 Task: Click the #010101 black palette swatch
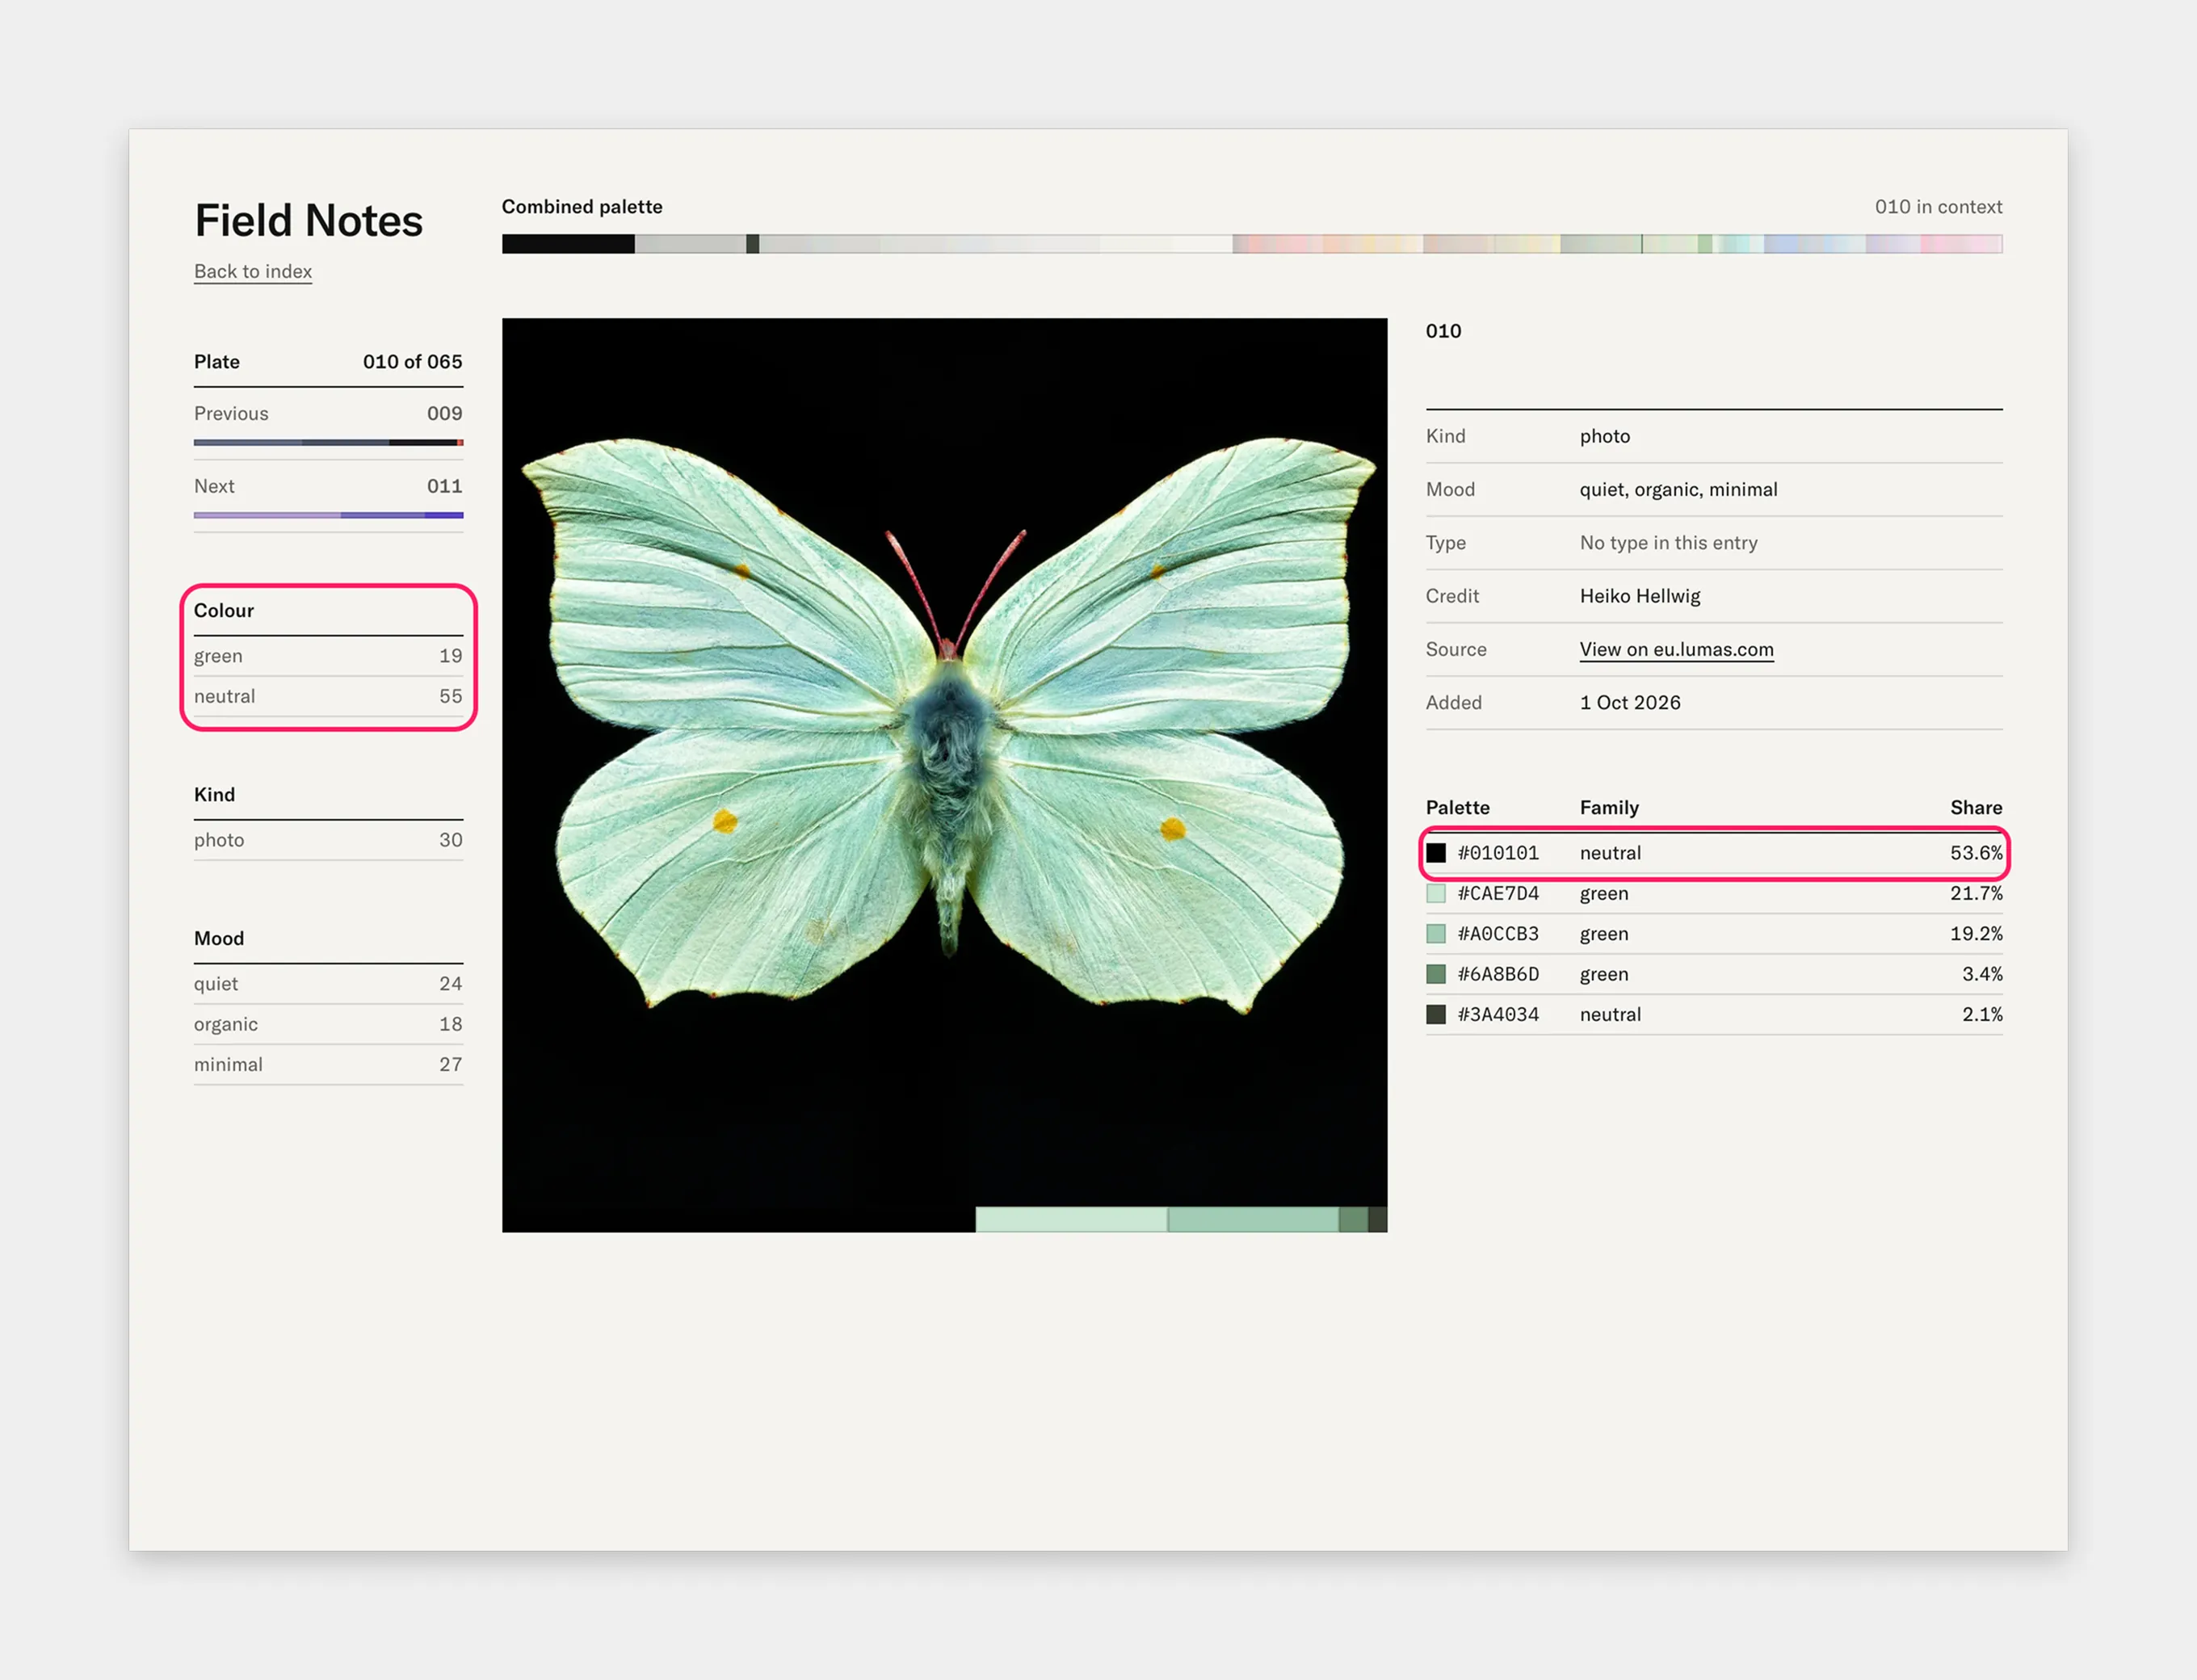pos(1436,853)
